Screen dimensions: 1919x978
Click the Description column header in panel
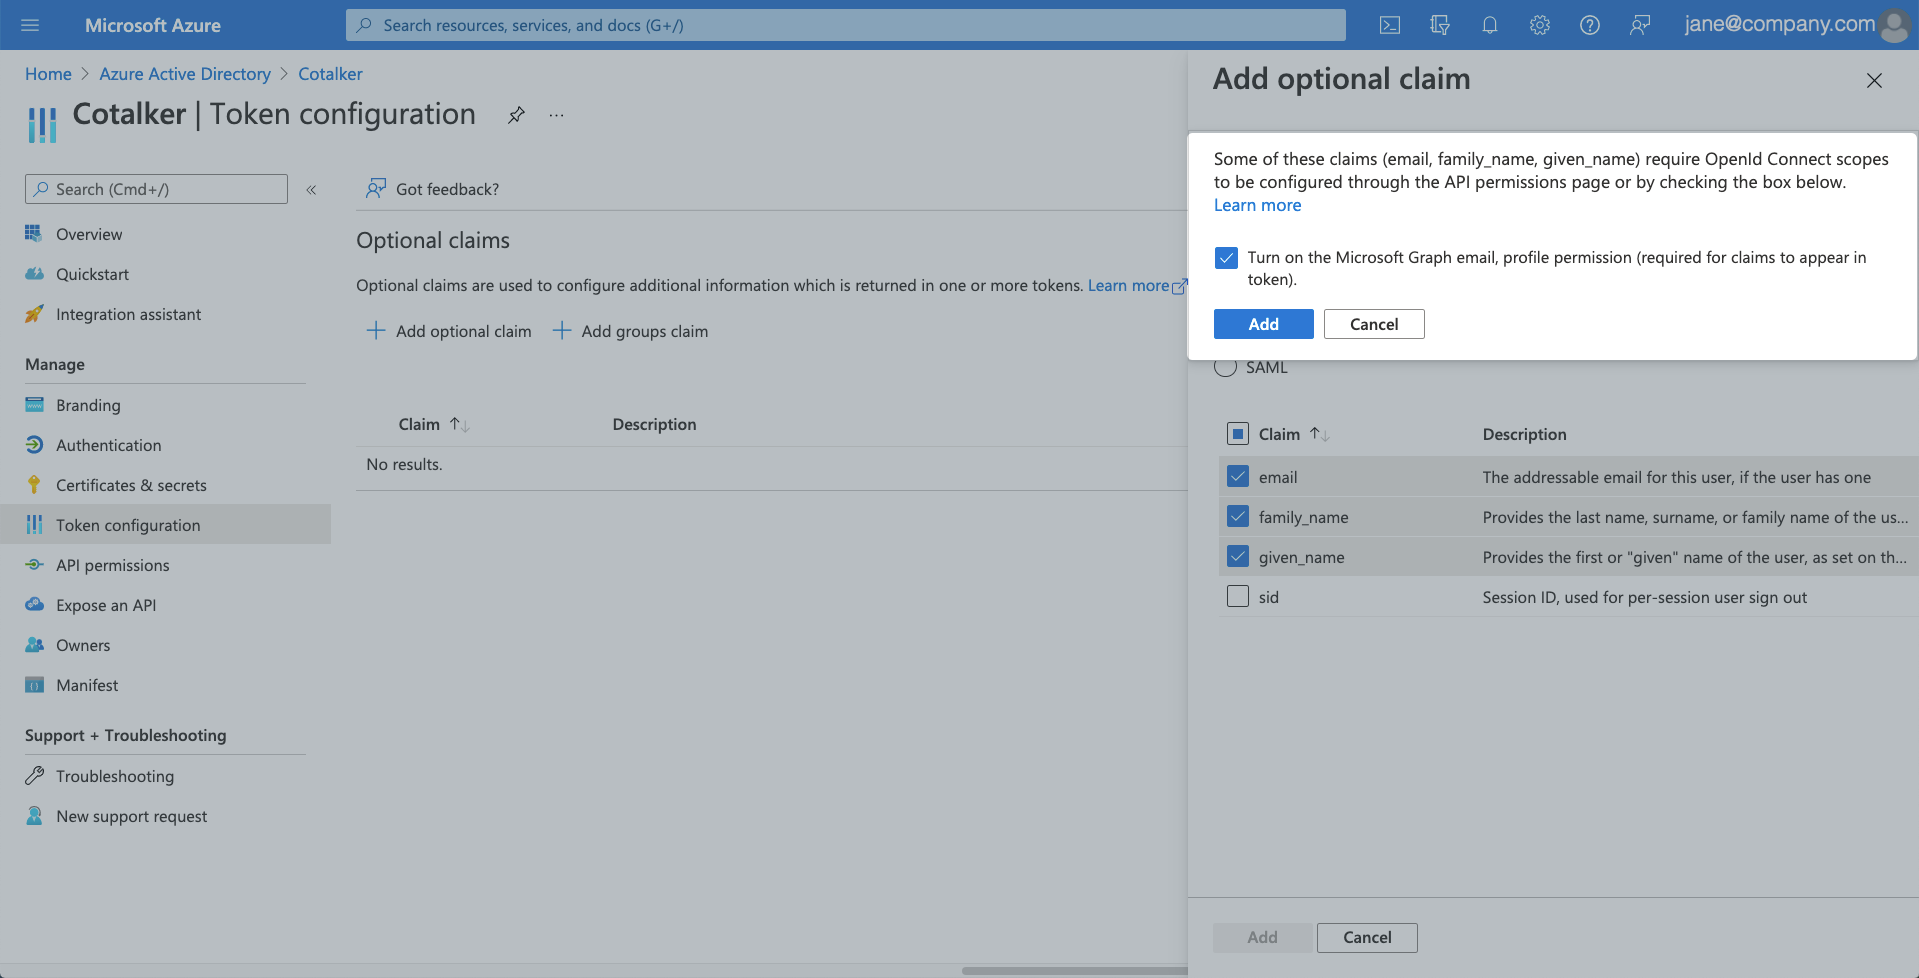(x=1524, y=434)
